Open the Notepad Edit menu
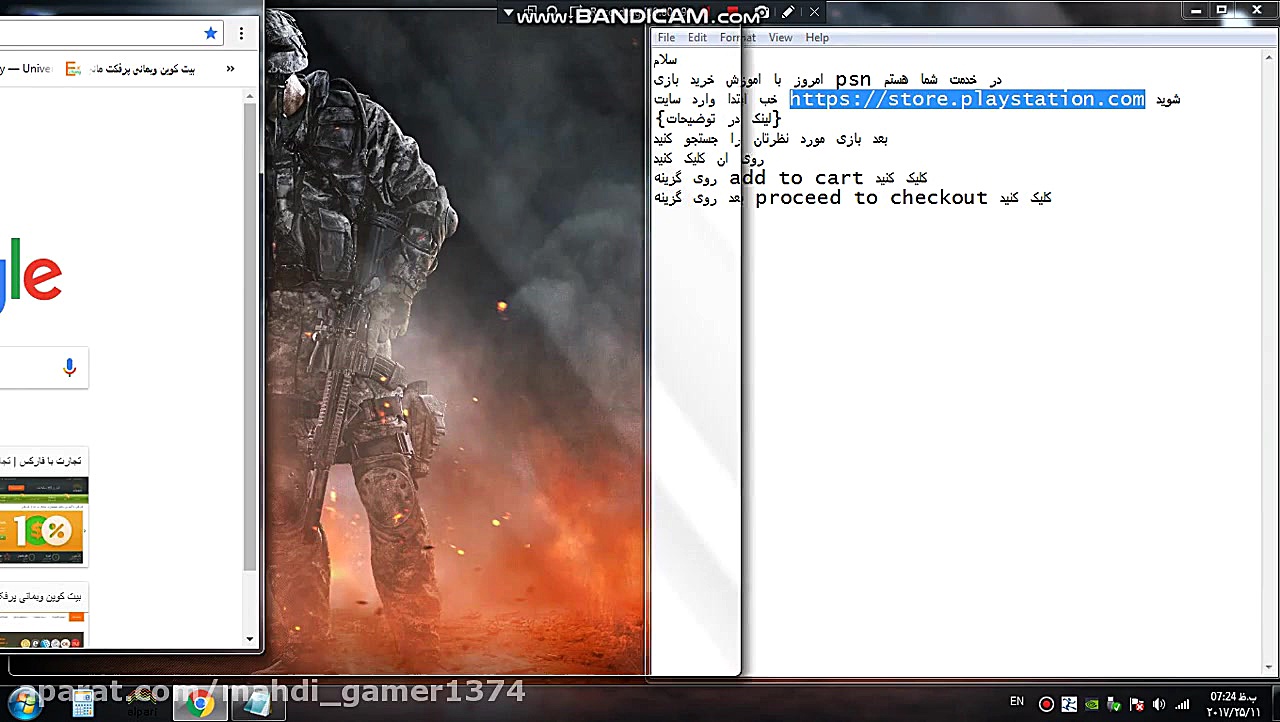 697,38
